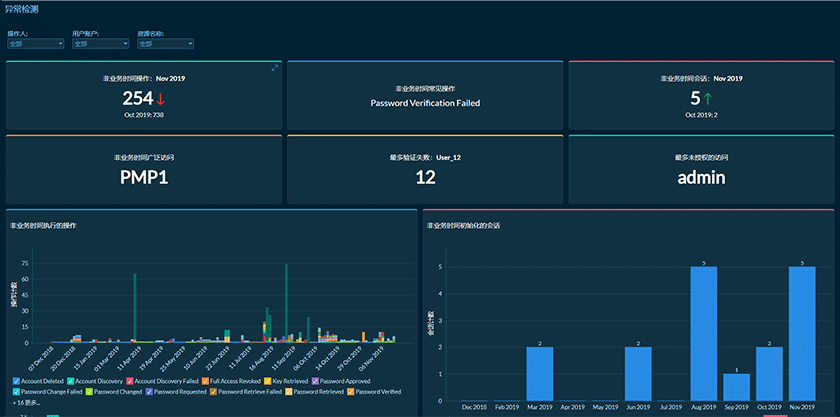Expand the 非业务时间操作 card with the expand icon
The image size is (840, 417).
pos(274,68)
